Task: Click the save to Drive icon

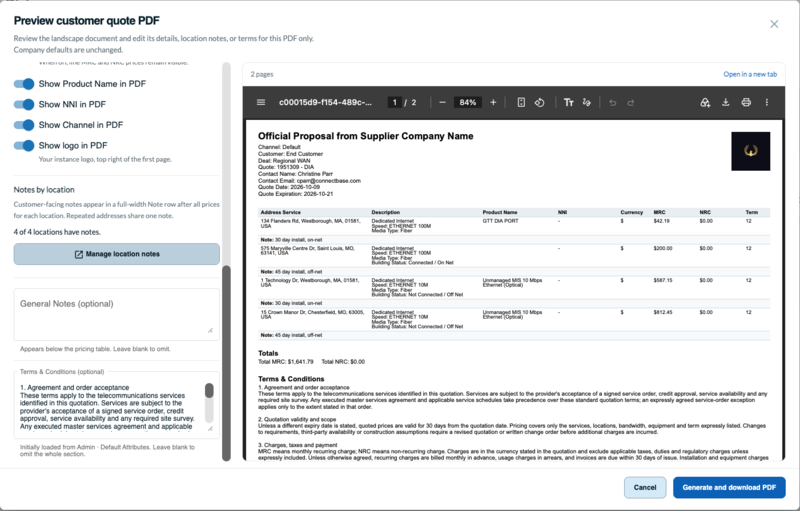Action: (705, 103)
